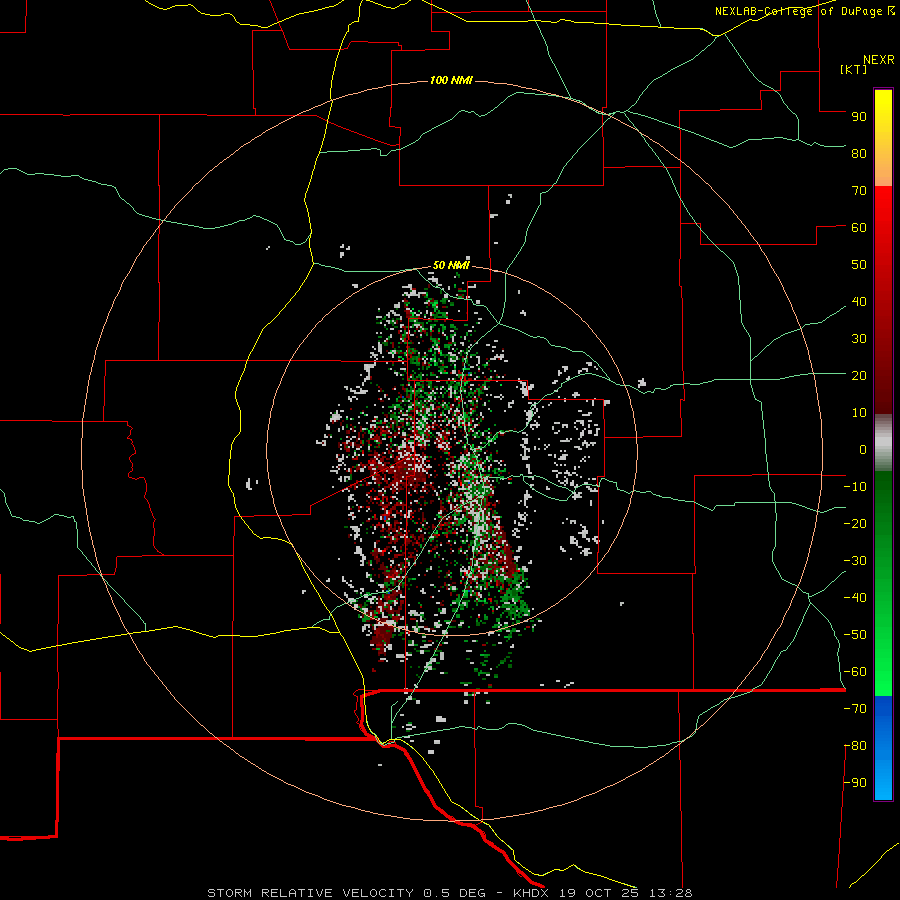Click the positive 40 scale value

pyautogui.click(x=859, y=302)
